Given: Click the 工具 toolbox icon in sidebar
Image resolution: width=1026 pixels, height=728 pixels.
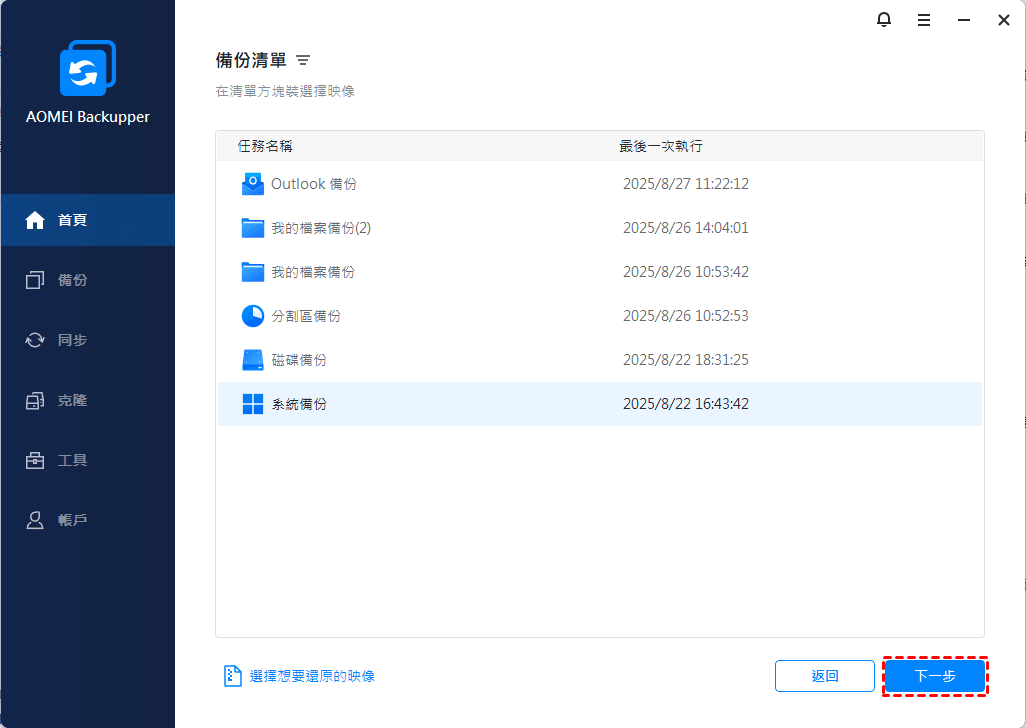Looking at the screenshot, I should click(35, 460).
